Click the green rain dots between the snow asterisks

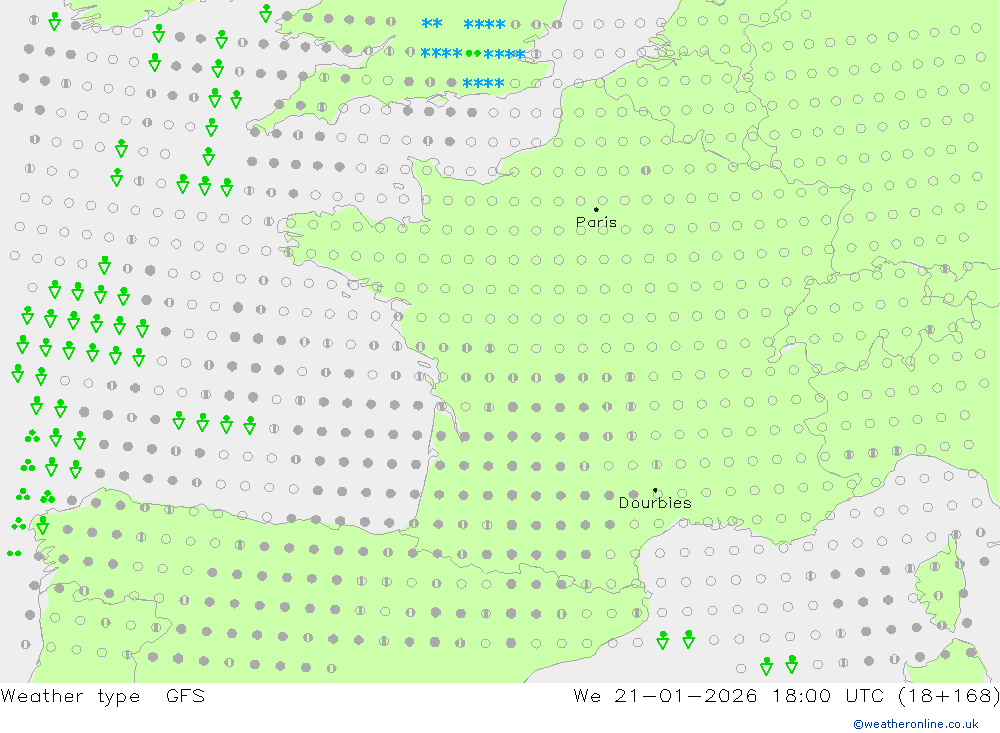coord(473,54)
